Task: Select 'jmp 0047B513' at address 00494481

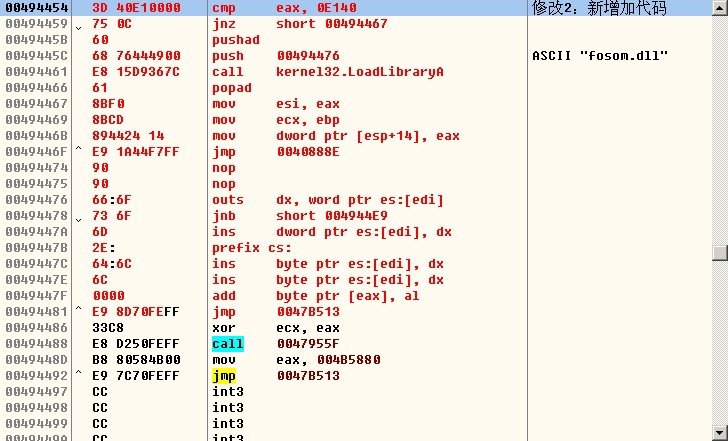Action: 276,312
